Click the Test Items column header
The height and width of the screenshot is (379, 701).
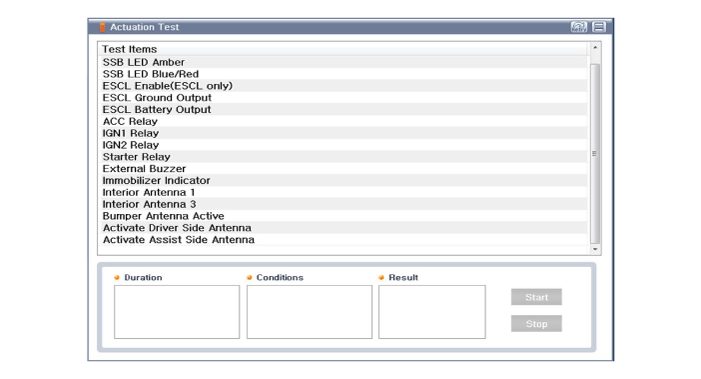coord(342,49)
